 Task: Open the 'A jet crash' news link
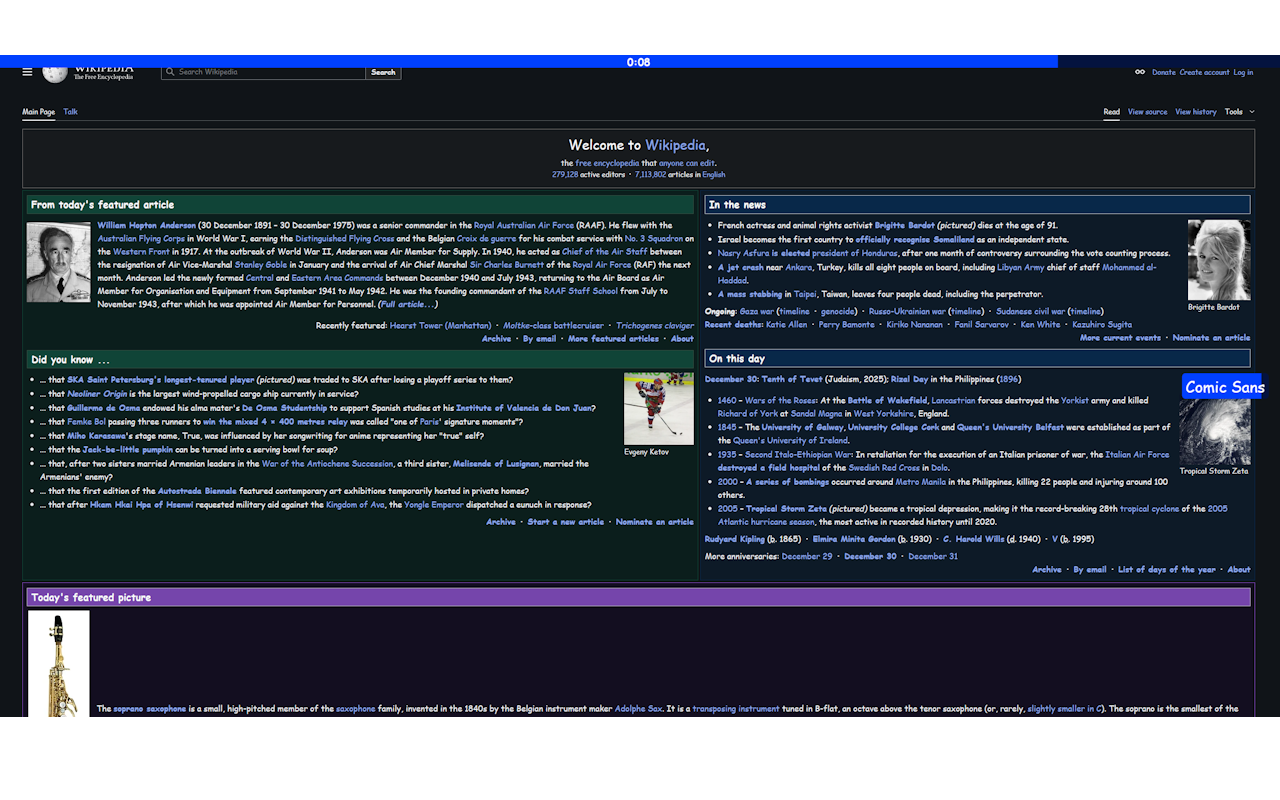[740, 267]
